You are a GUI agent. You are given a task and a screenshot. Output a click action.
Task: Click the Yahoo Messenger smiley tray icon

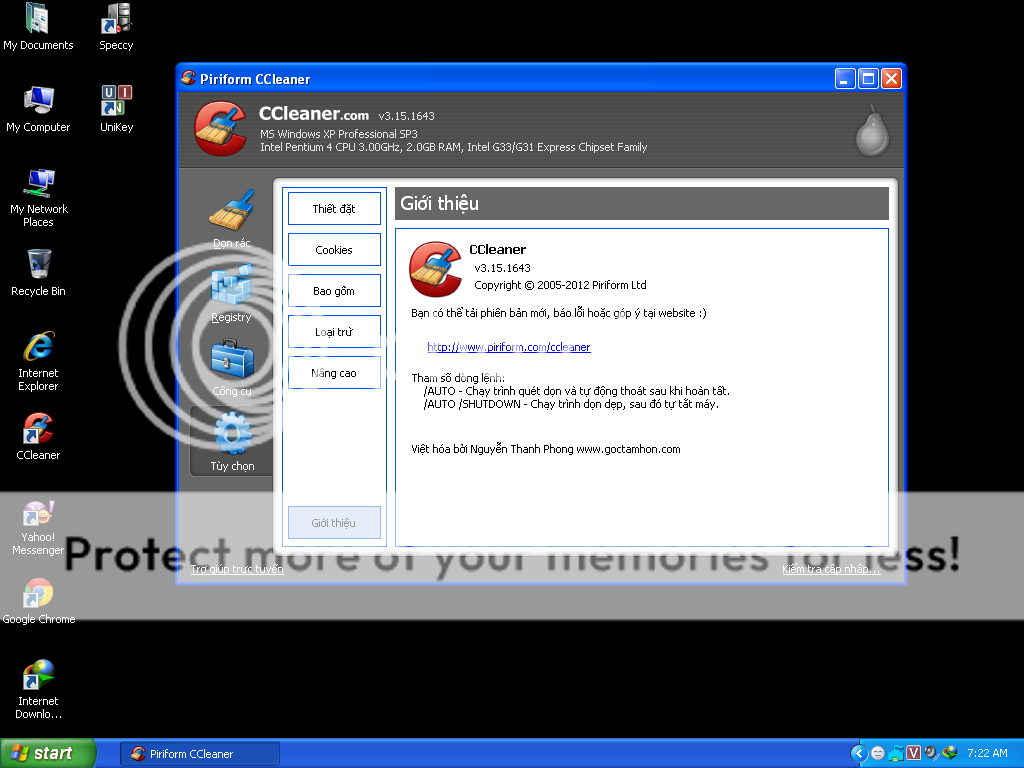(x=878, y=753)
